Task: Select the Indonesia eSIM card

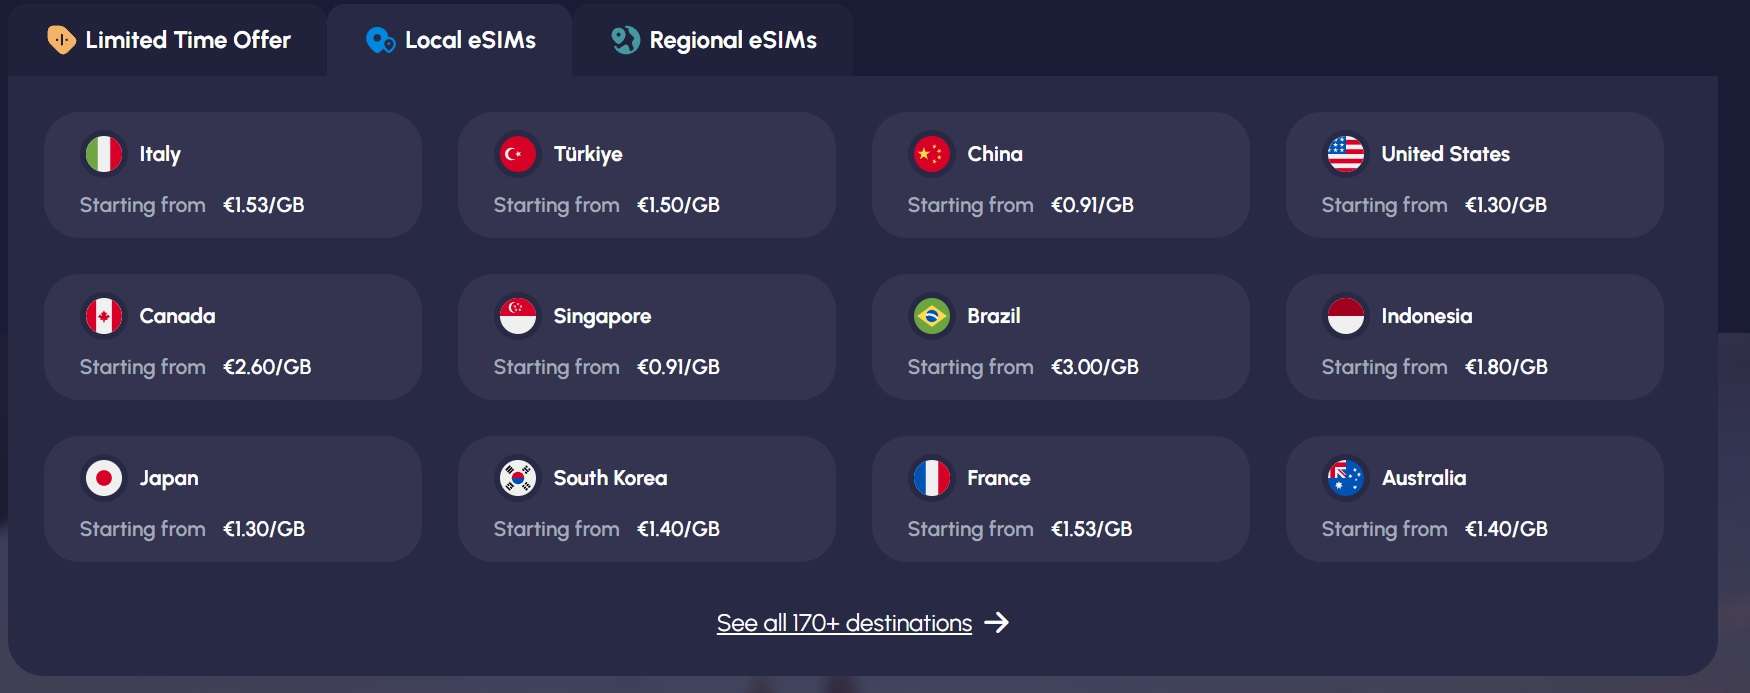Action: 1474,337
